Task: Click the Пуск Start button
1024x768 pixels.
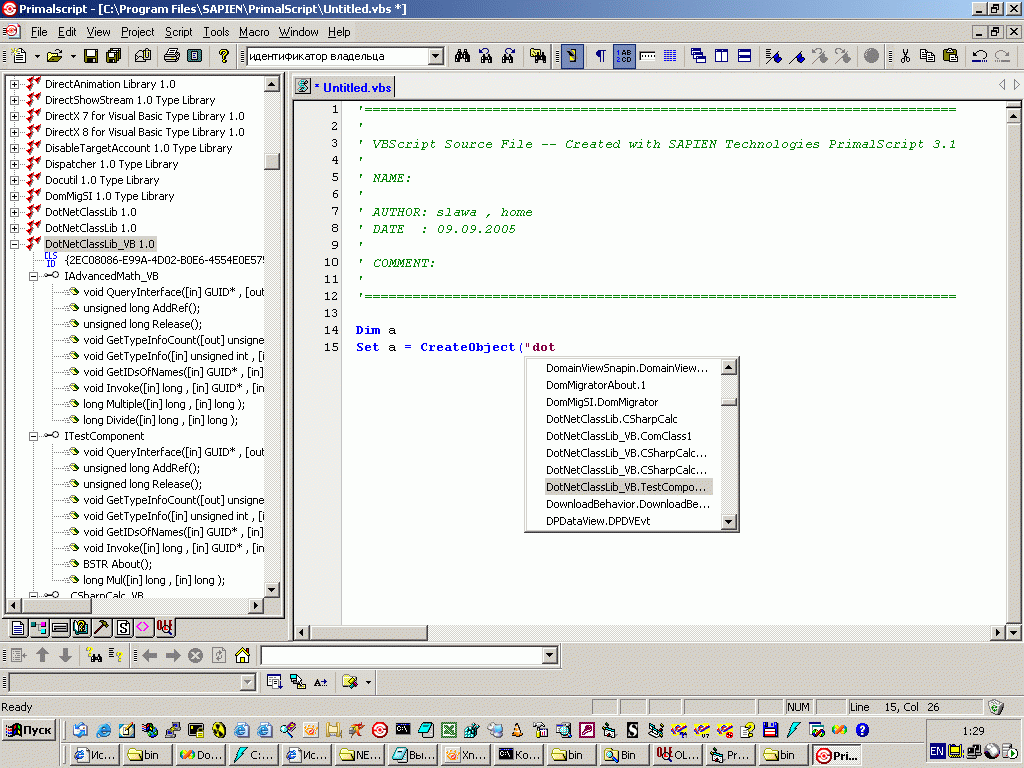Action: point(29,730)
